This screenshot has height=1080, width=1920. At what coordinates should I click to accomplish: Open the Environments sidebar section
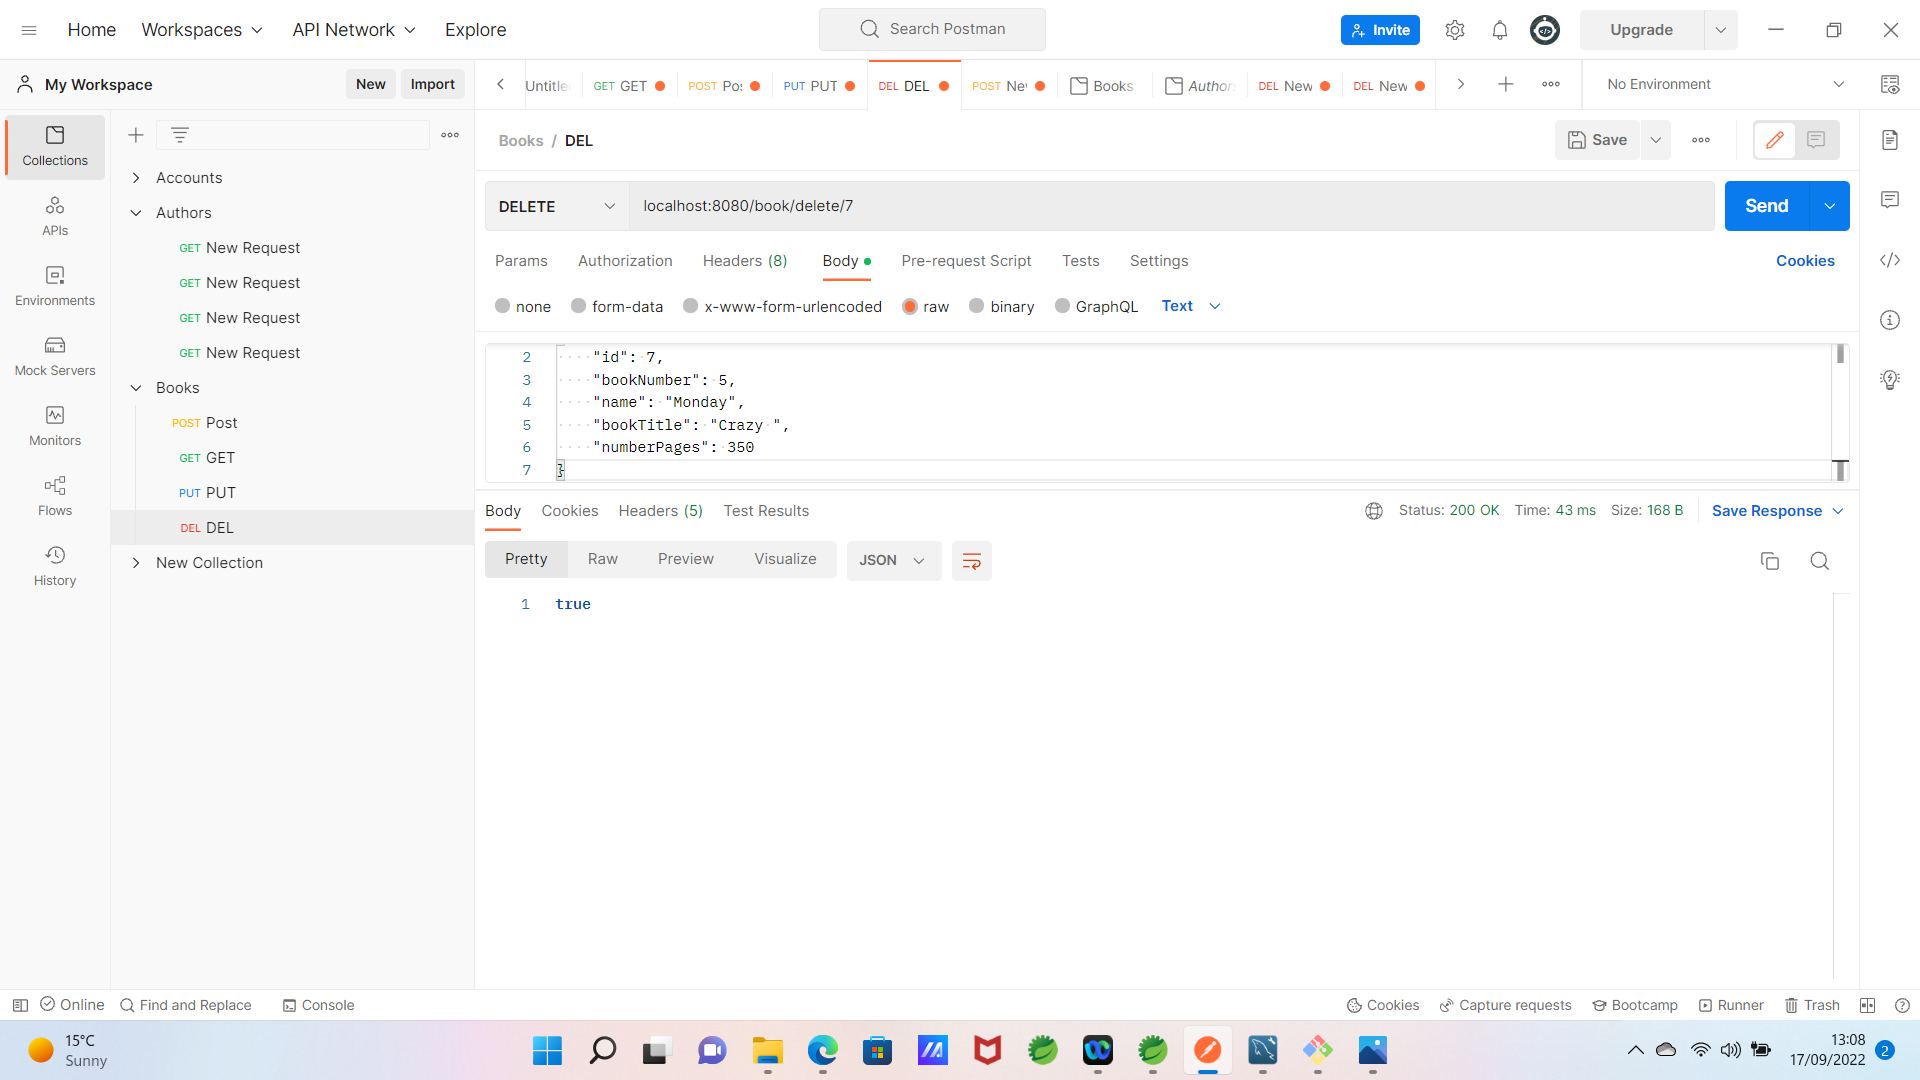[55, 287]
